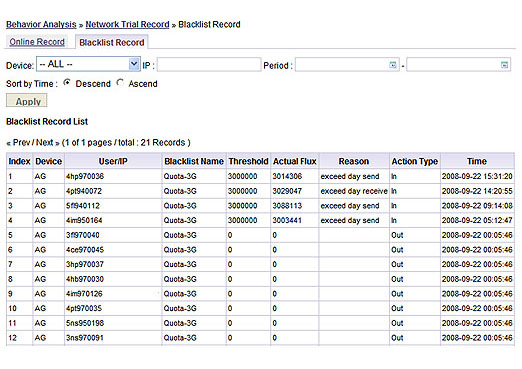Screen dimensions: 522x369
Task: Go to the Next page link
Action: (48, 143)
